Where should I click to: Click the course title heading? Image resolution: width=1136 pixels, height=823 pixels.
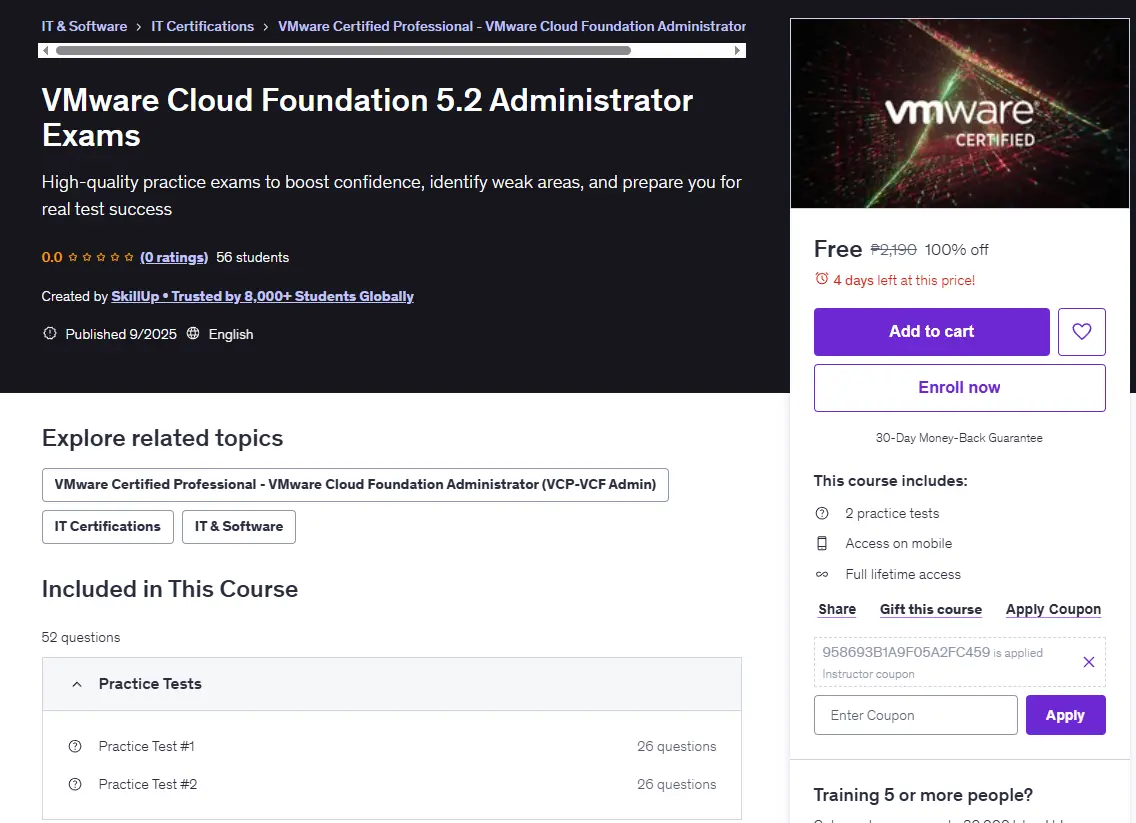pos(367,117)
